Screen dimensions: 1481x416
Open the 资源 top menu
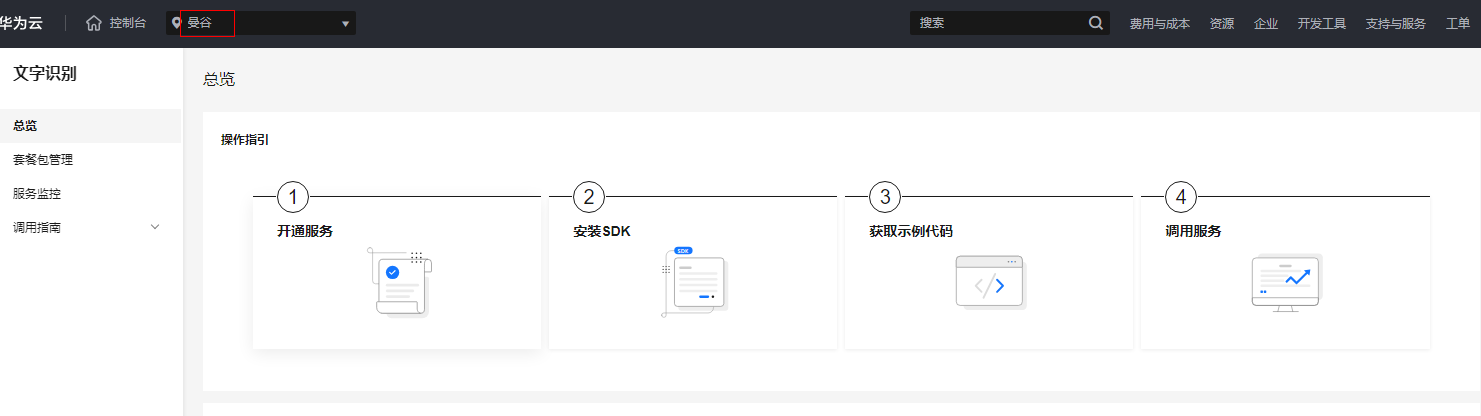(1221, 24)
